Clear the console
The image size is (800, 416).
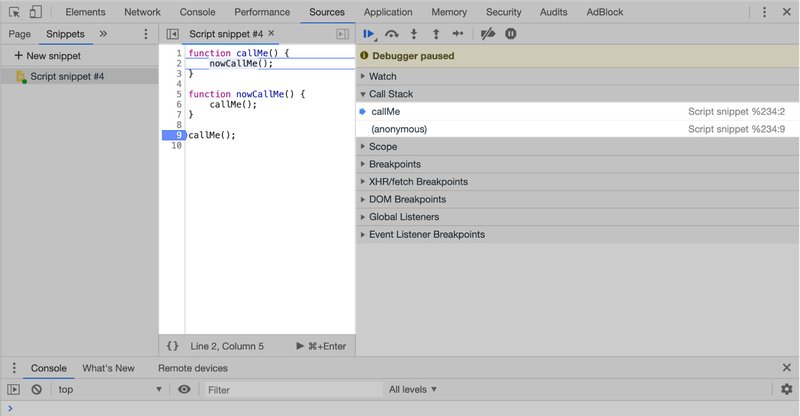pyautogui.click(x=36, y=389)
